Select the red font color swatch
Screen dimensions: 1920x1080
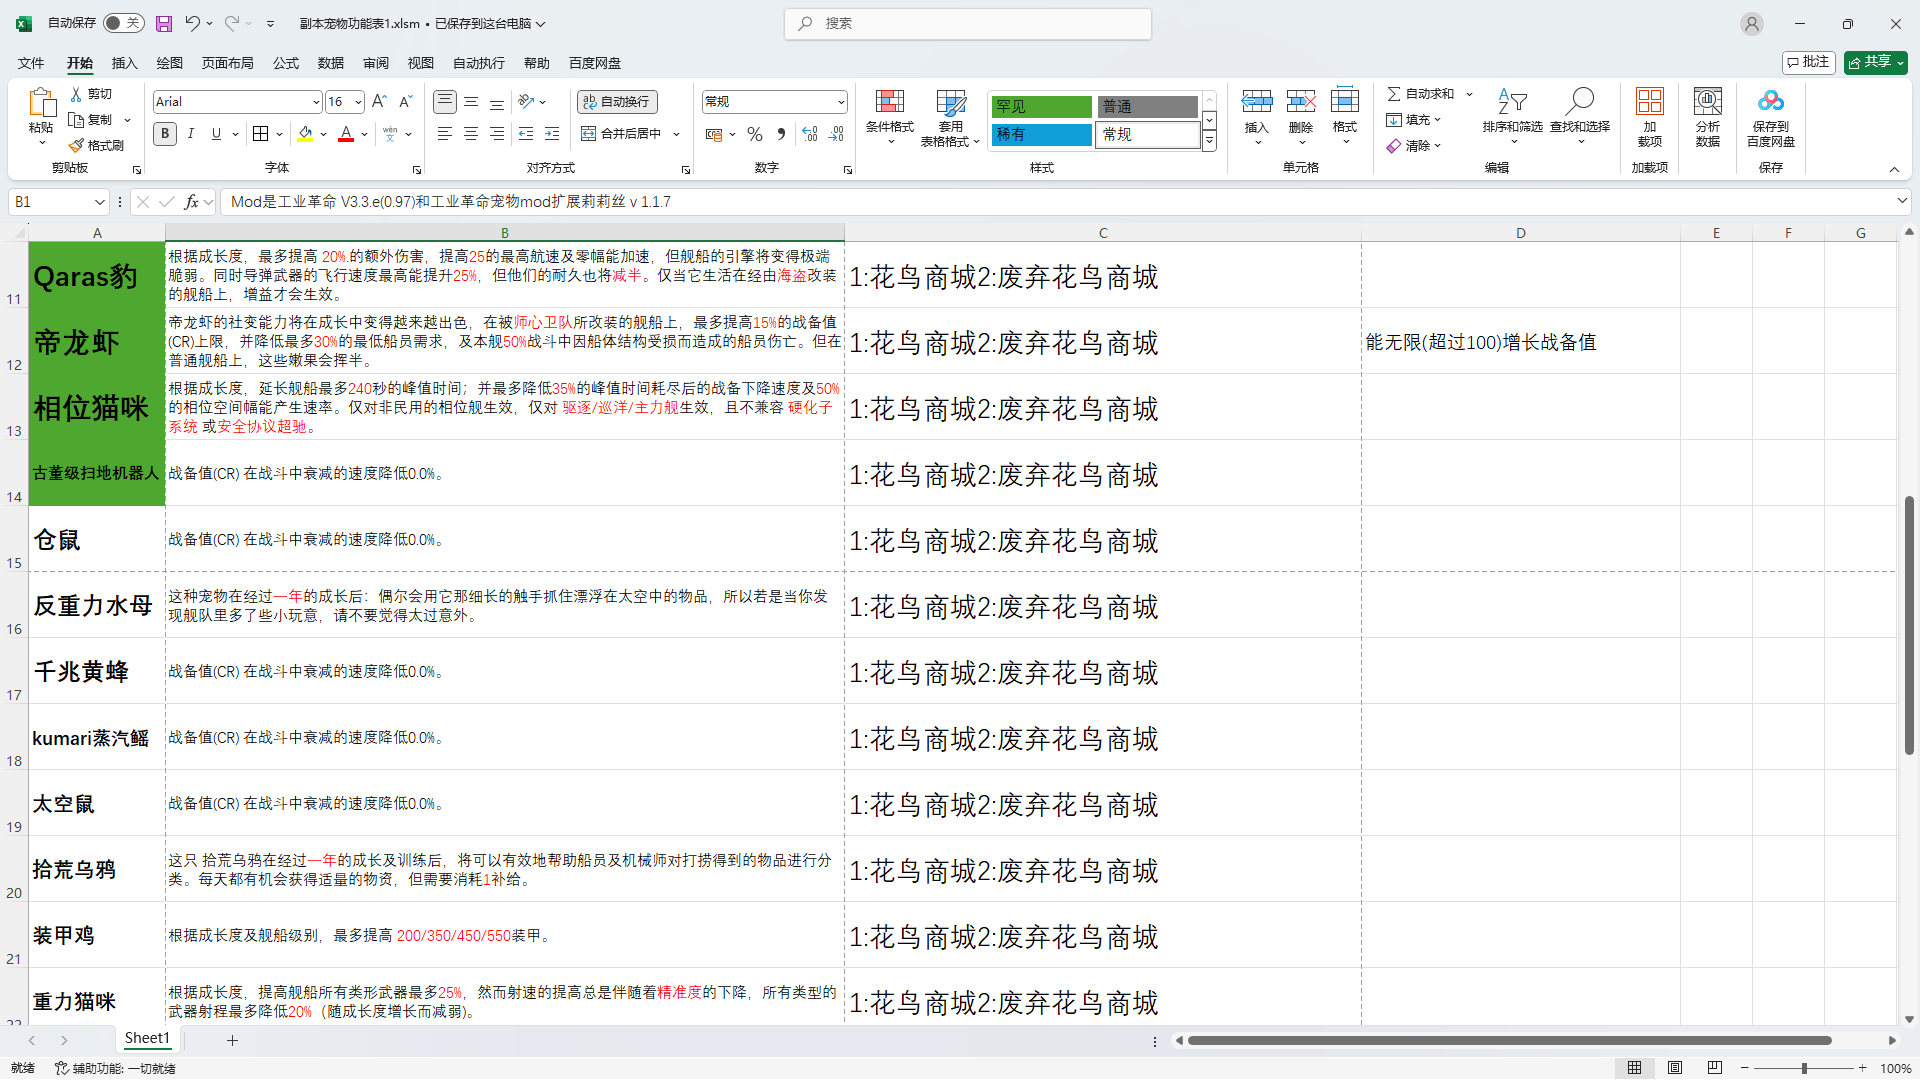click(x=345, y=141)
